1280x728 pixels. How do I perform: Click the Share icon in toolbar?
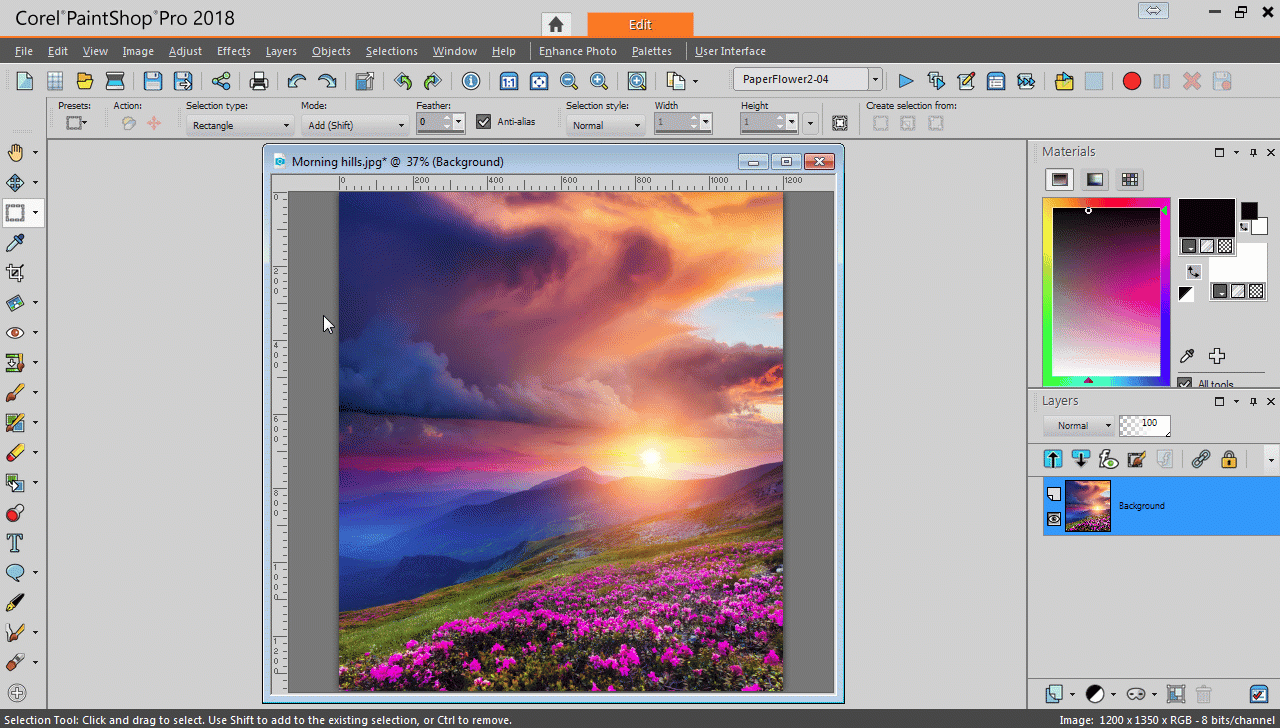point(221,81)
